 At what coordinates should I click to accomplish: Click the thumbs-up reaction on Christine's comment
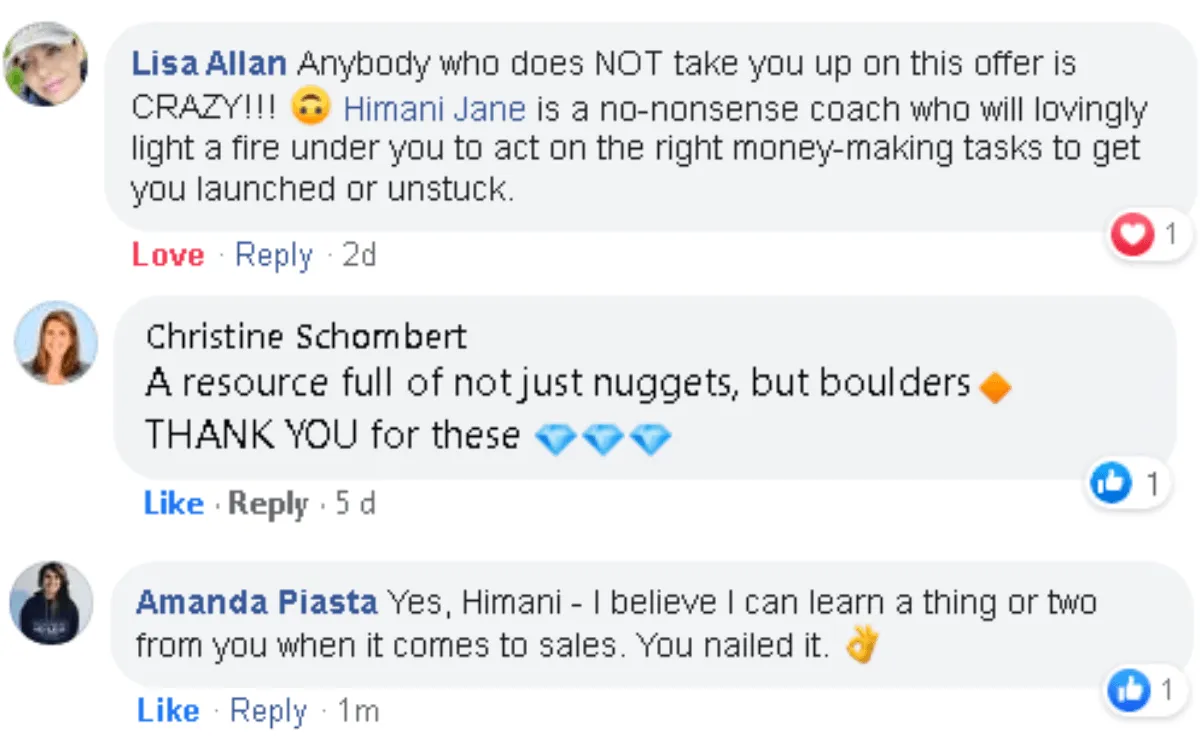(1110, 484)
